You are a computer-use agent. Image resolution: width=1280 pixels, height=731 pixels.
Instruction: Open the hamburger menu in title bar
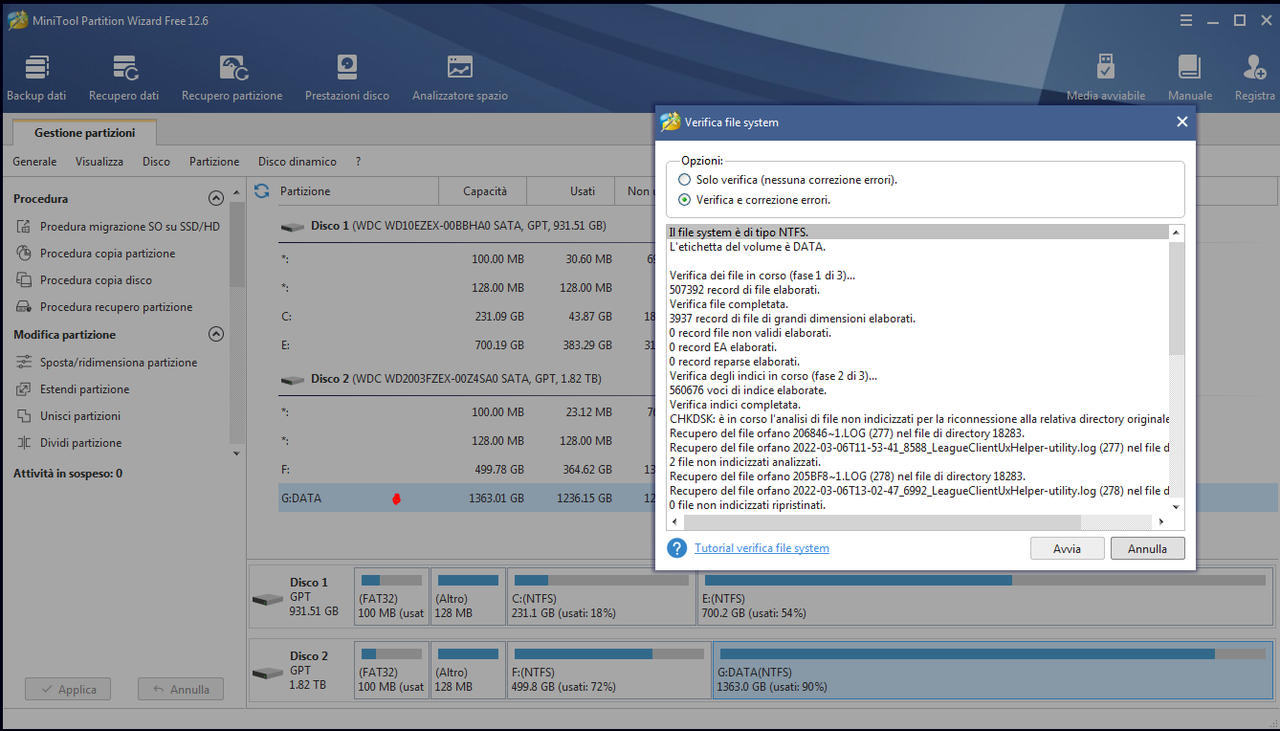click(x=1187, y=20)
